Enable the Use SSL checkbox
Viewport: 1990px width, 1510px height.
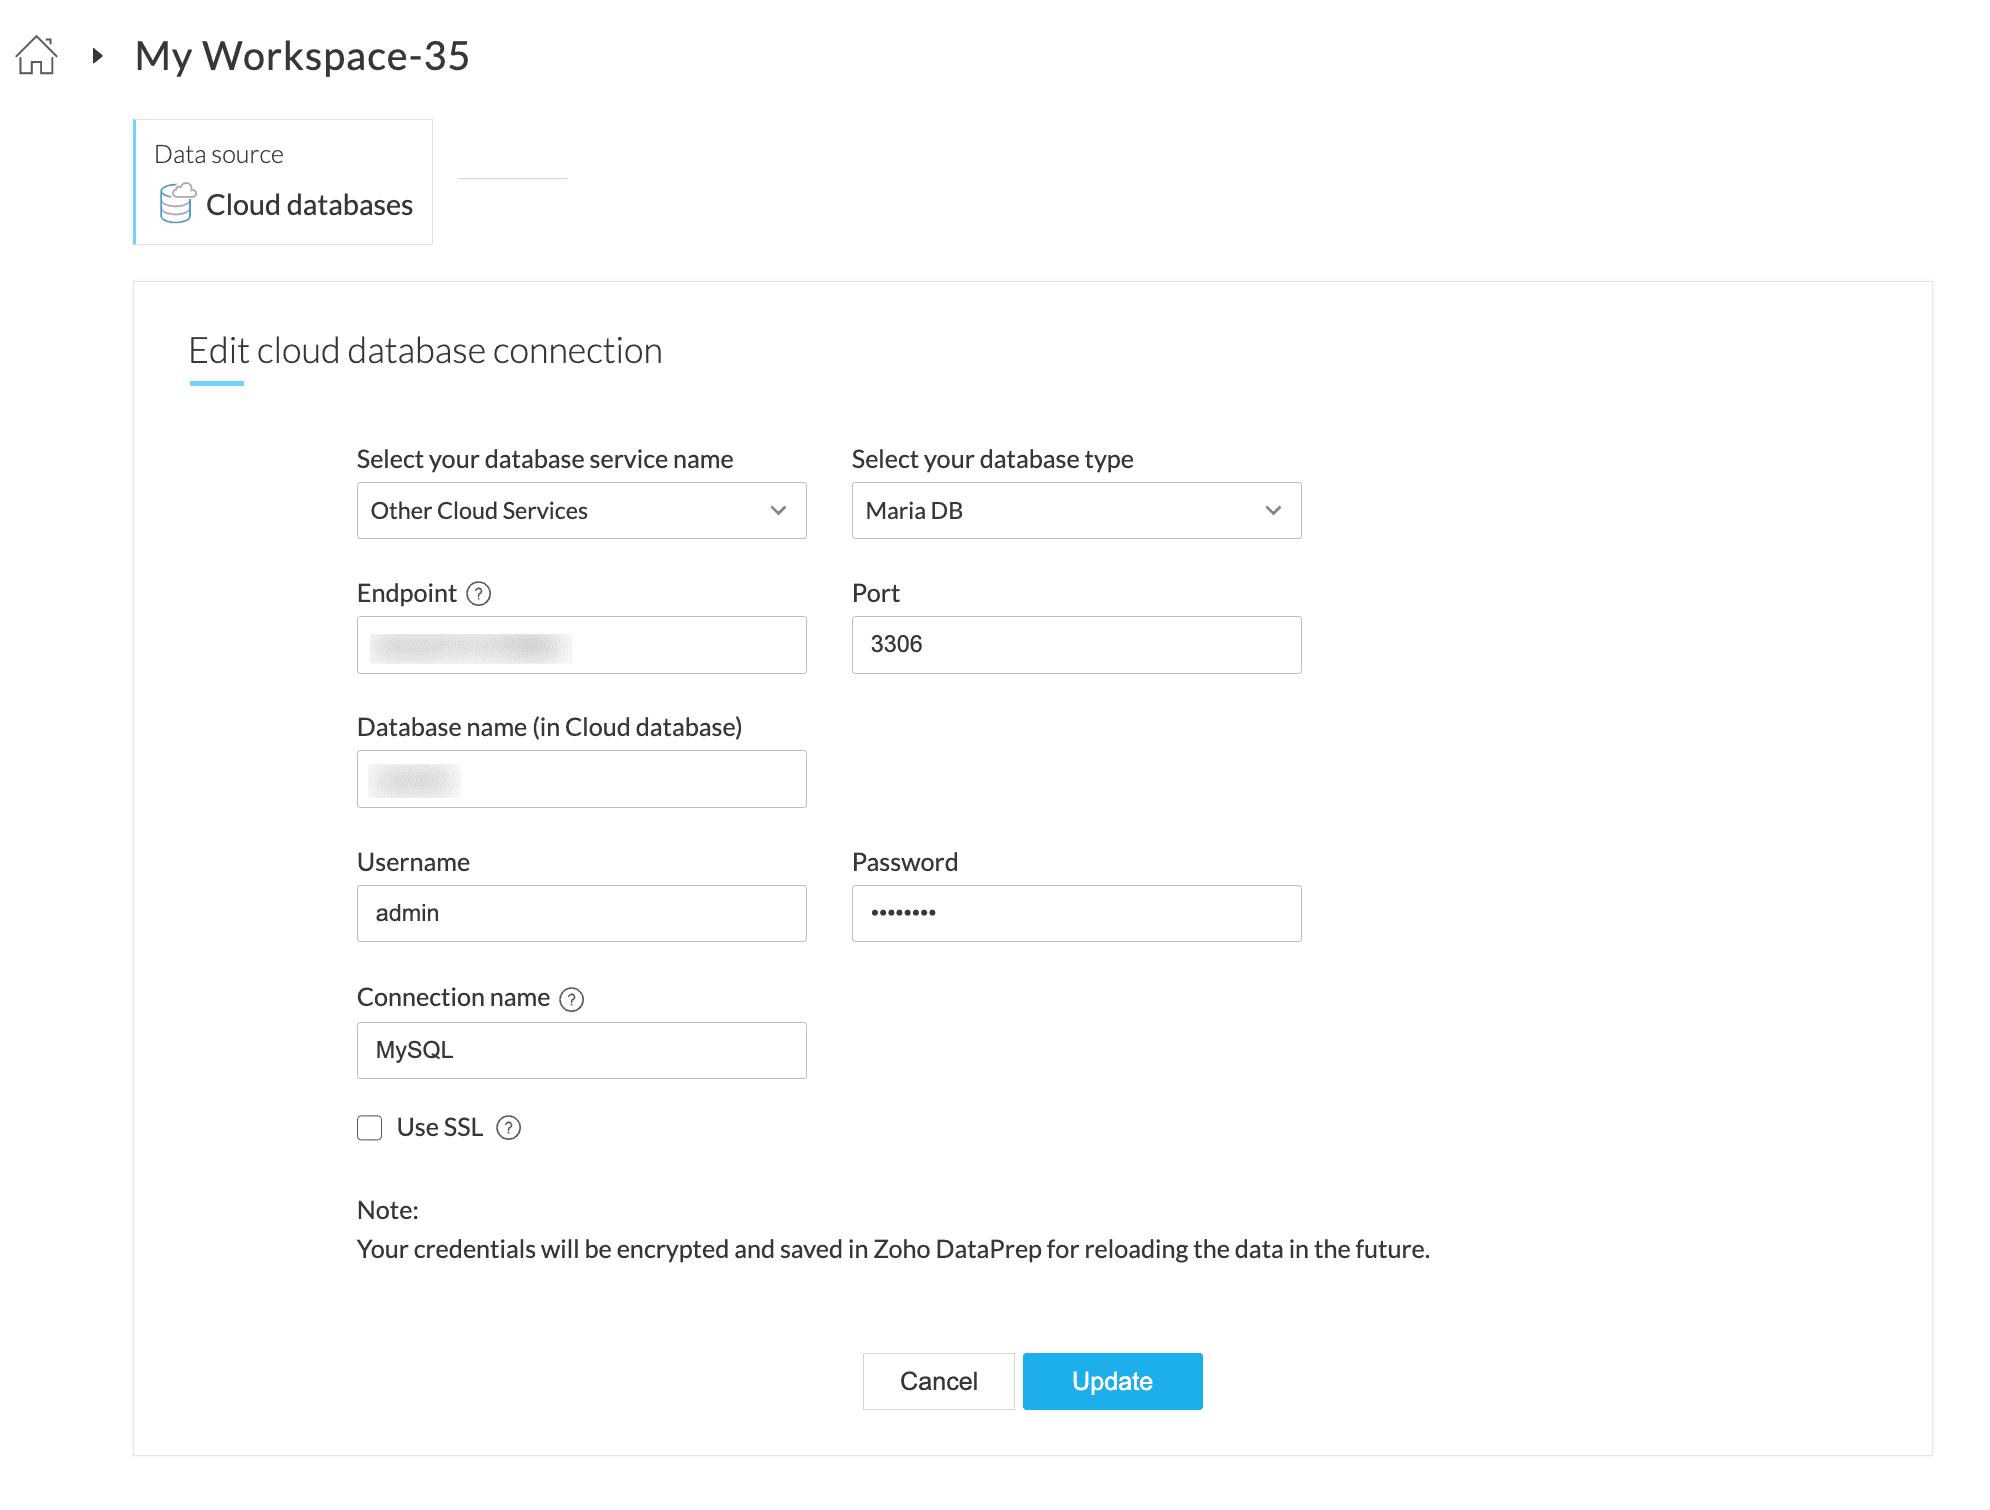370,1128
